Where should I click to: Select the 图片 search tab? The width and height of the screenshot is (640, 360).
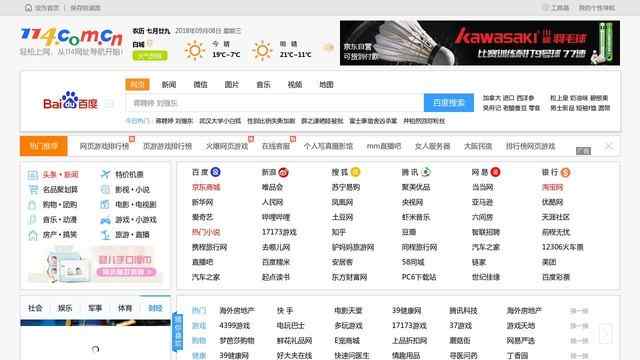pyautogui.click(x=231, y=84)
